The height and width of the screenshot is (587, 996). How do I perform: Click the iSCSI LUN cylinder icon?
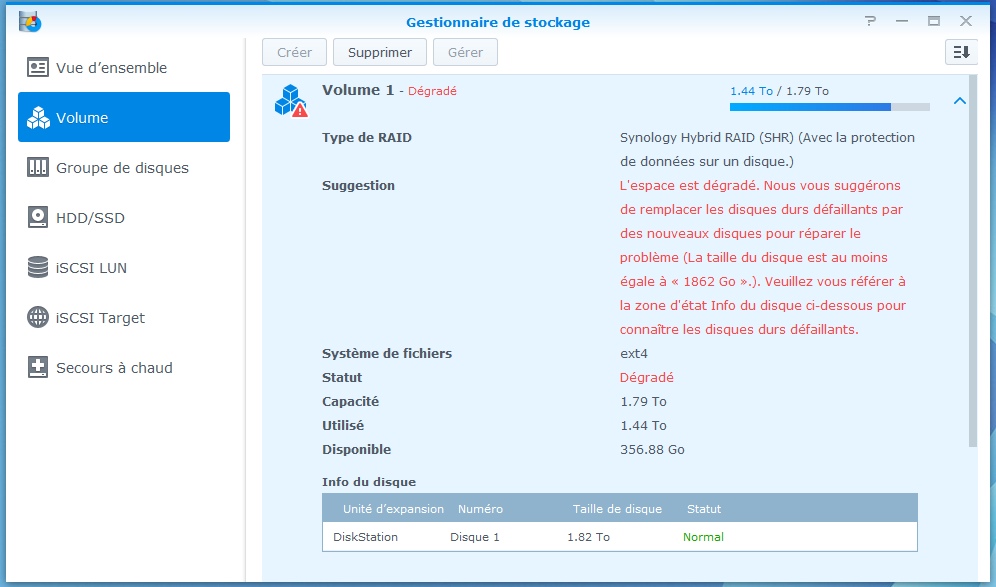(x=37, y=267)
